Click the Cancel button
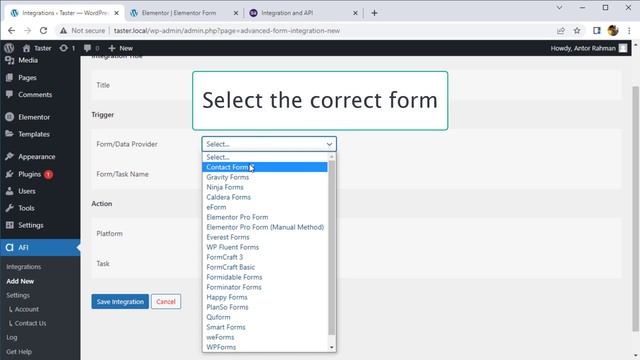The width and height of the screenshot is (640, 360). [166, 302]
